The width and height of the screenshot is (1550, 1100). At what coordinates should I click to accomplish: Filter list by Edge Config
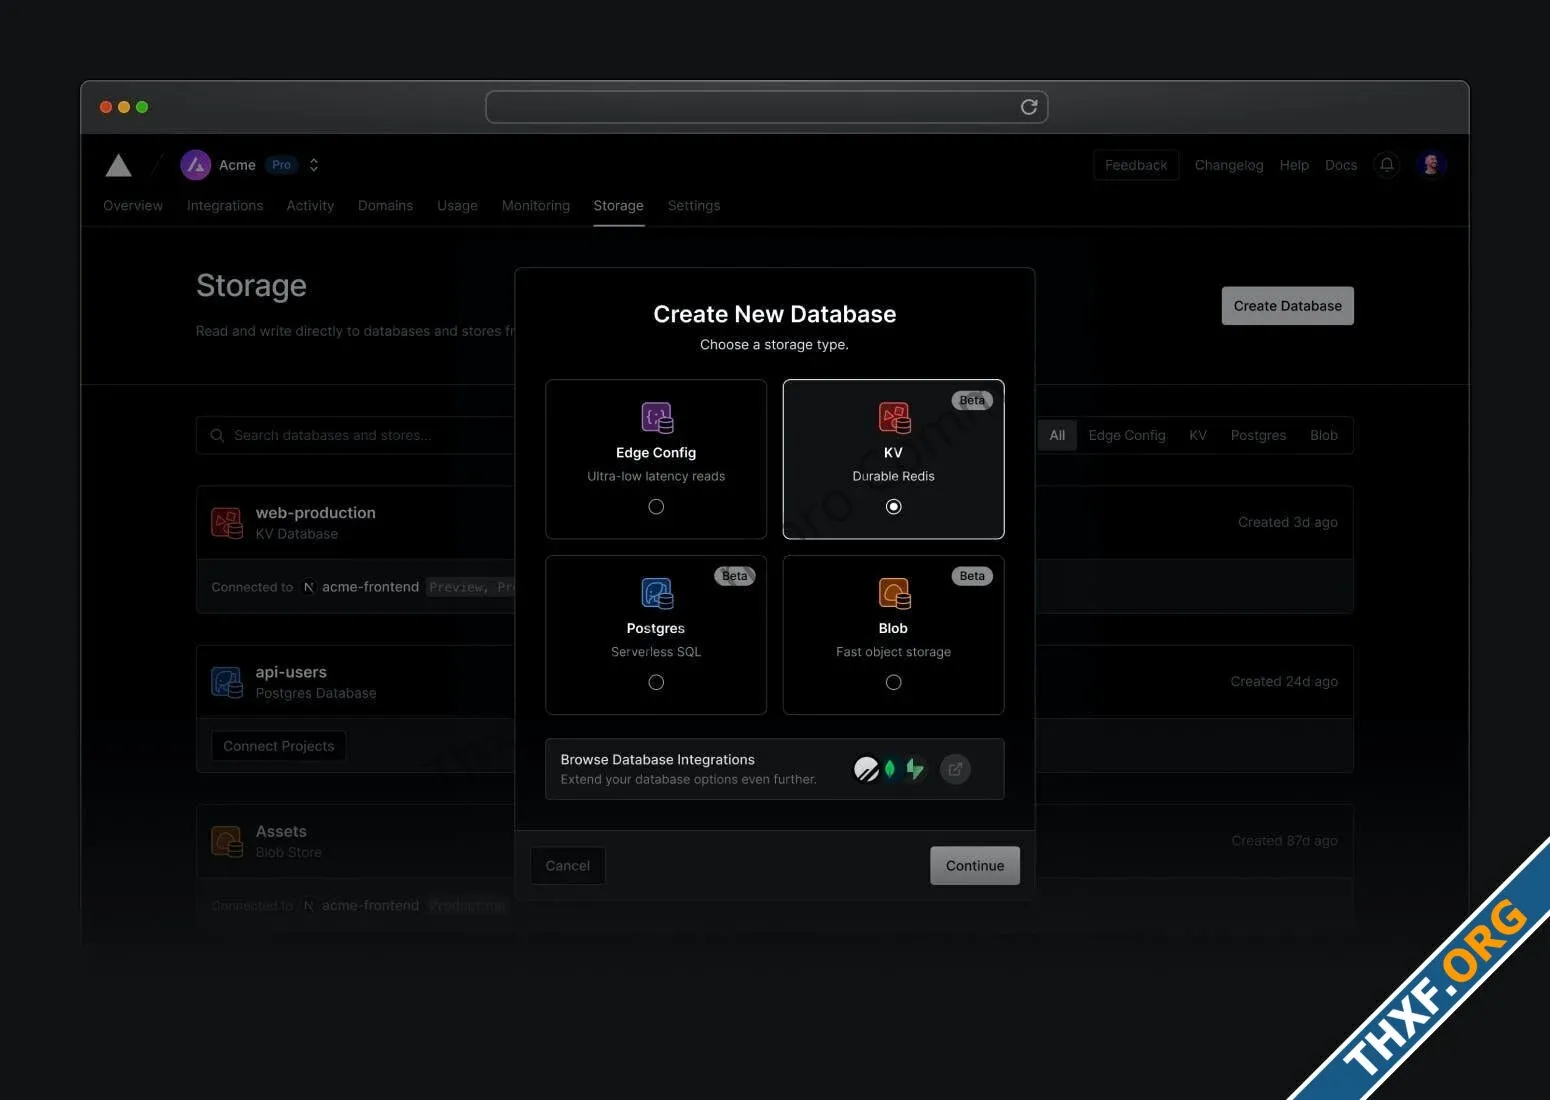pos(1127,435)
